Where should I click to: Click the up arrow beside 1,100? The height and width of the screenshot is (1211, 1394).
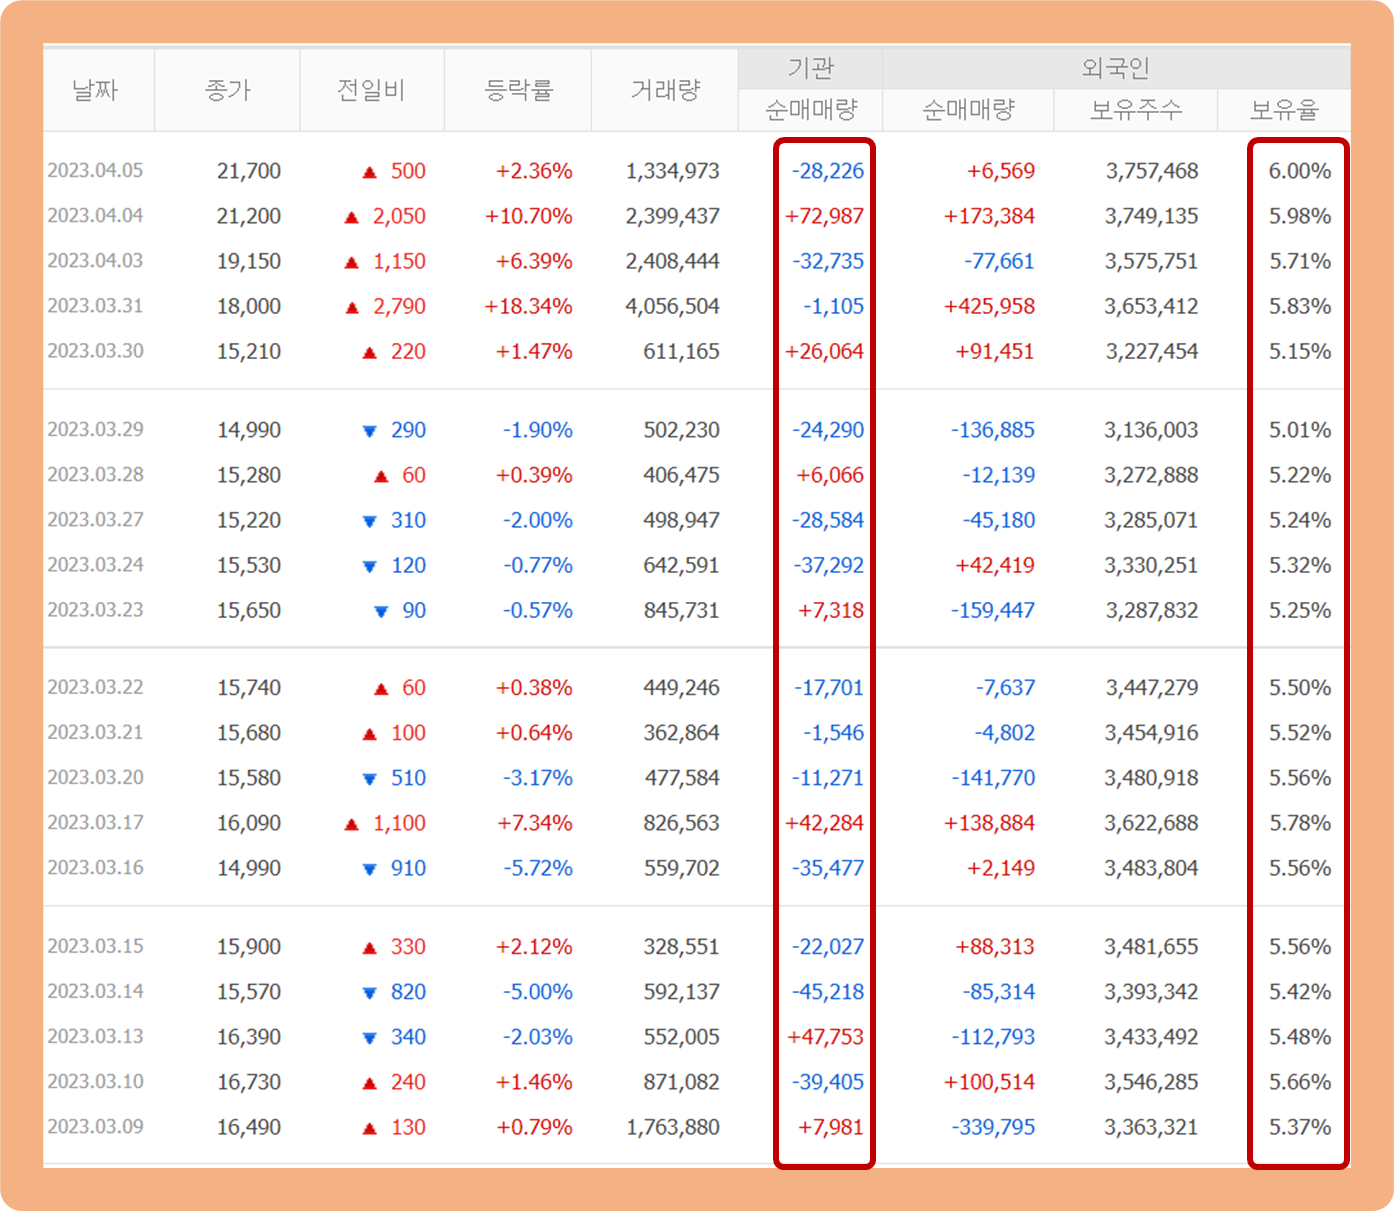[352, 824]
